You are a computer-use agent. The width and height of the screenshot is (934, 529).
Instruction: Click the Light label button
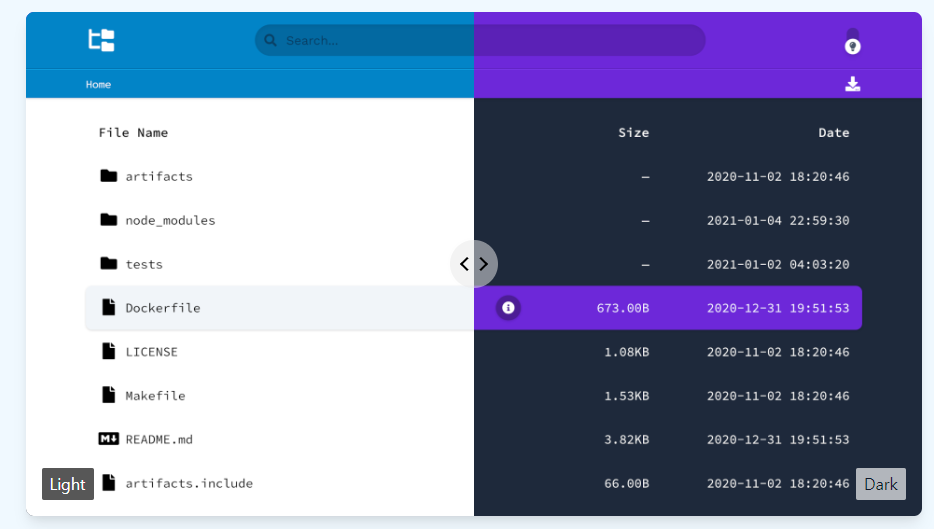click(68, 484)
